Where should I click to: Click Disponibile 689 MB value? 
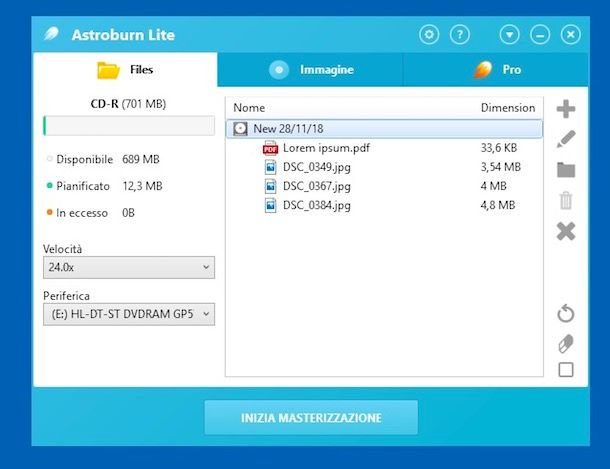point(141,159)
